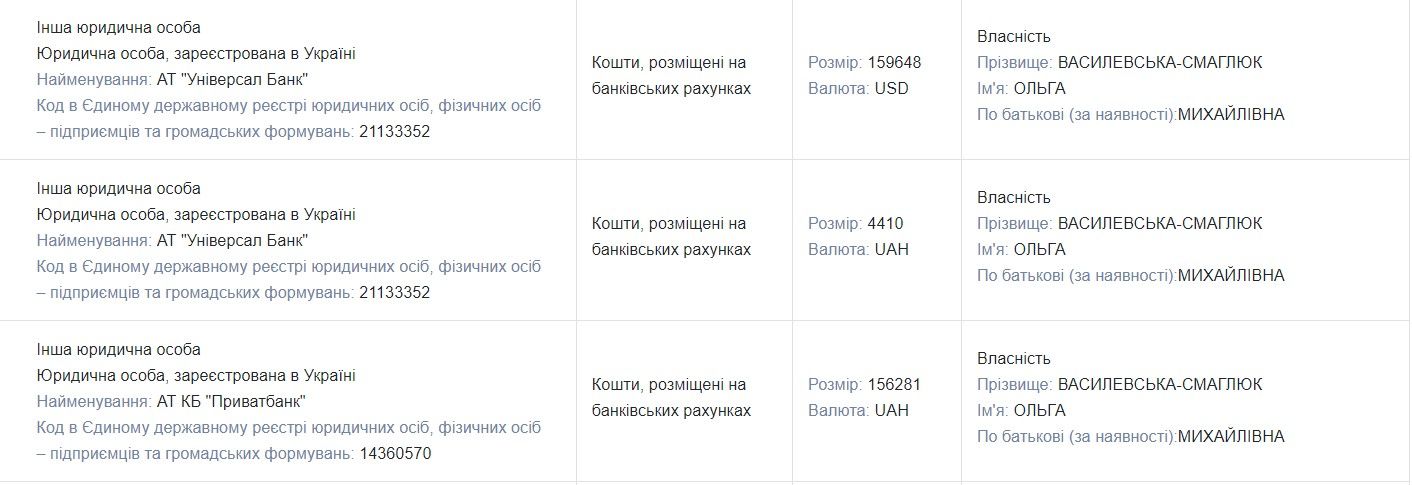1412x485 pixels.
Task: Click the amount value 159648
Action: click(894, 62)
